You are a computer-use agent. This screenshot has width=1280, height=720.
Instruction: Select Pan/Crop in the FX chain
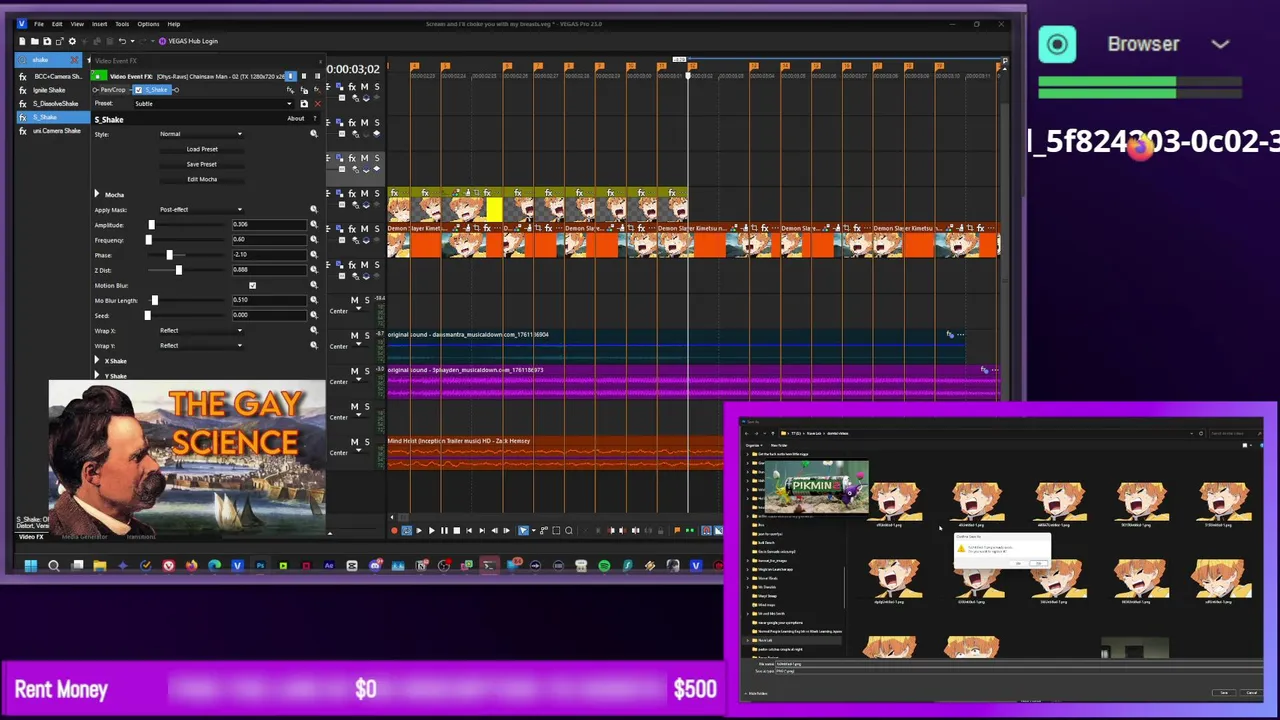[113, 90]
